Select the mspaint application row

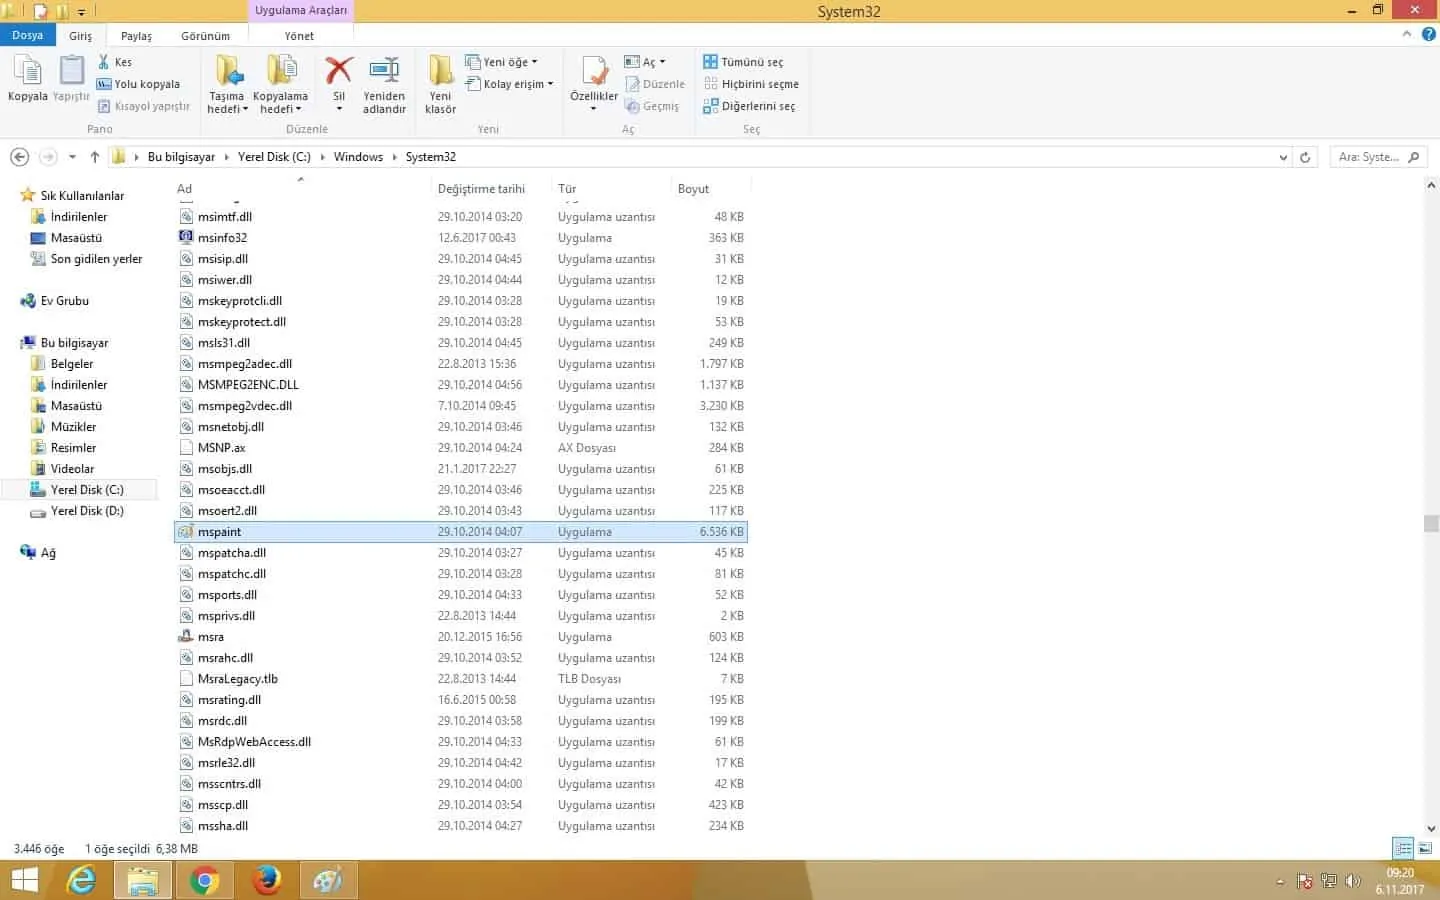click(x=461, y=532)
